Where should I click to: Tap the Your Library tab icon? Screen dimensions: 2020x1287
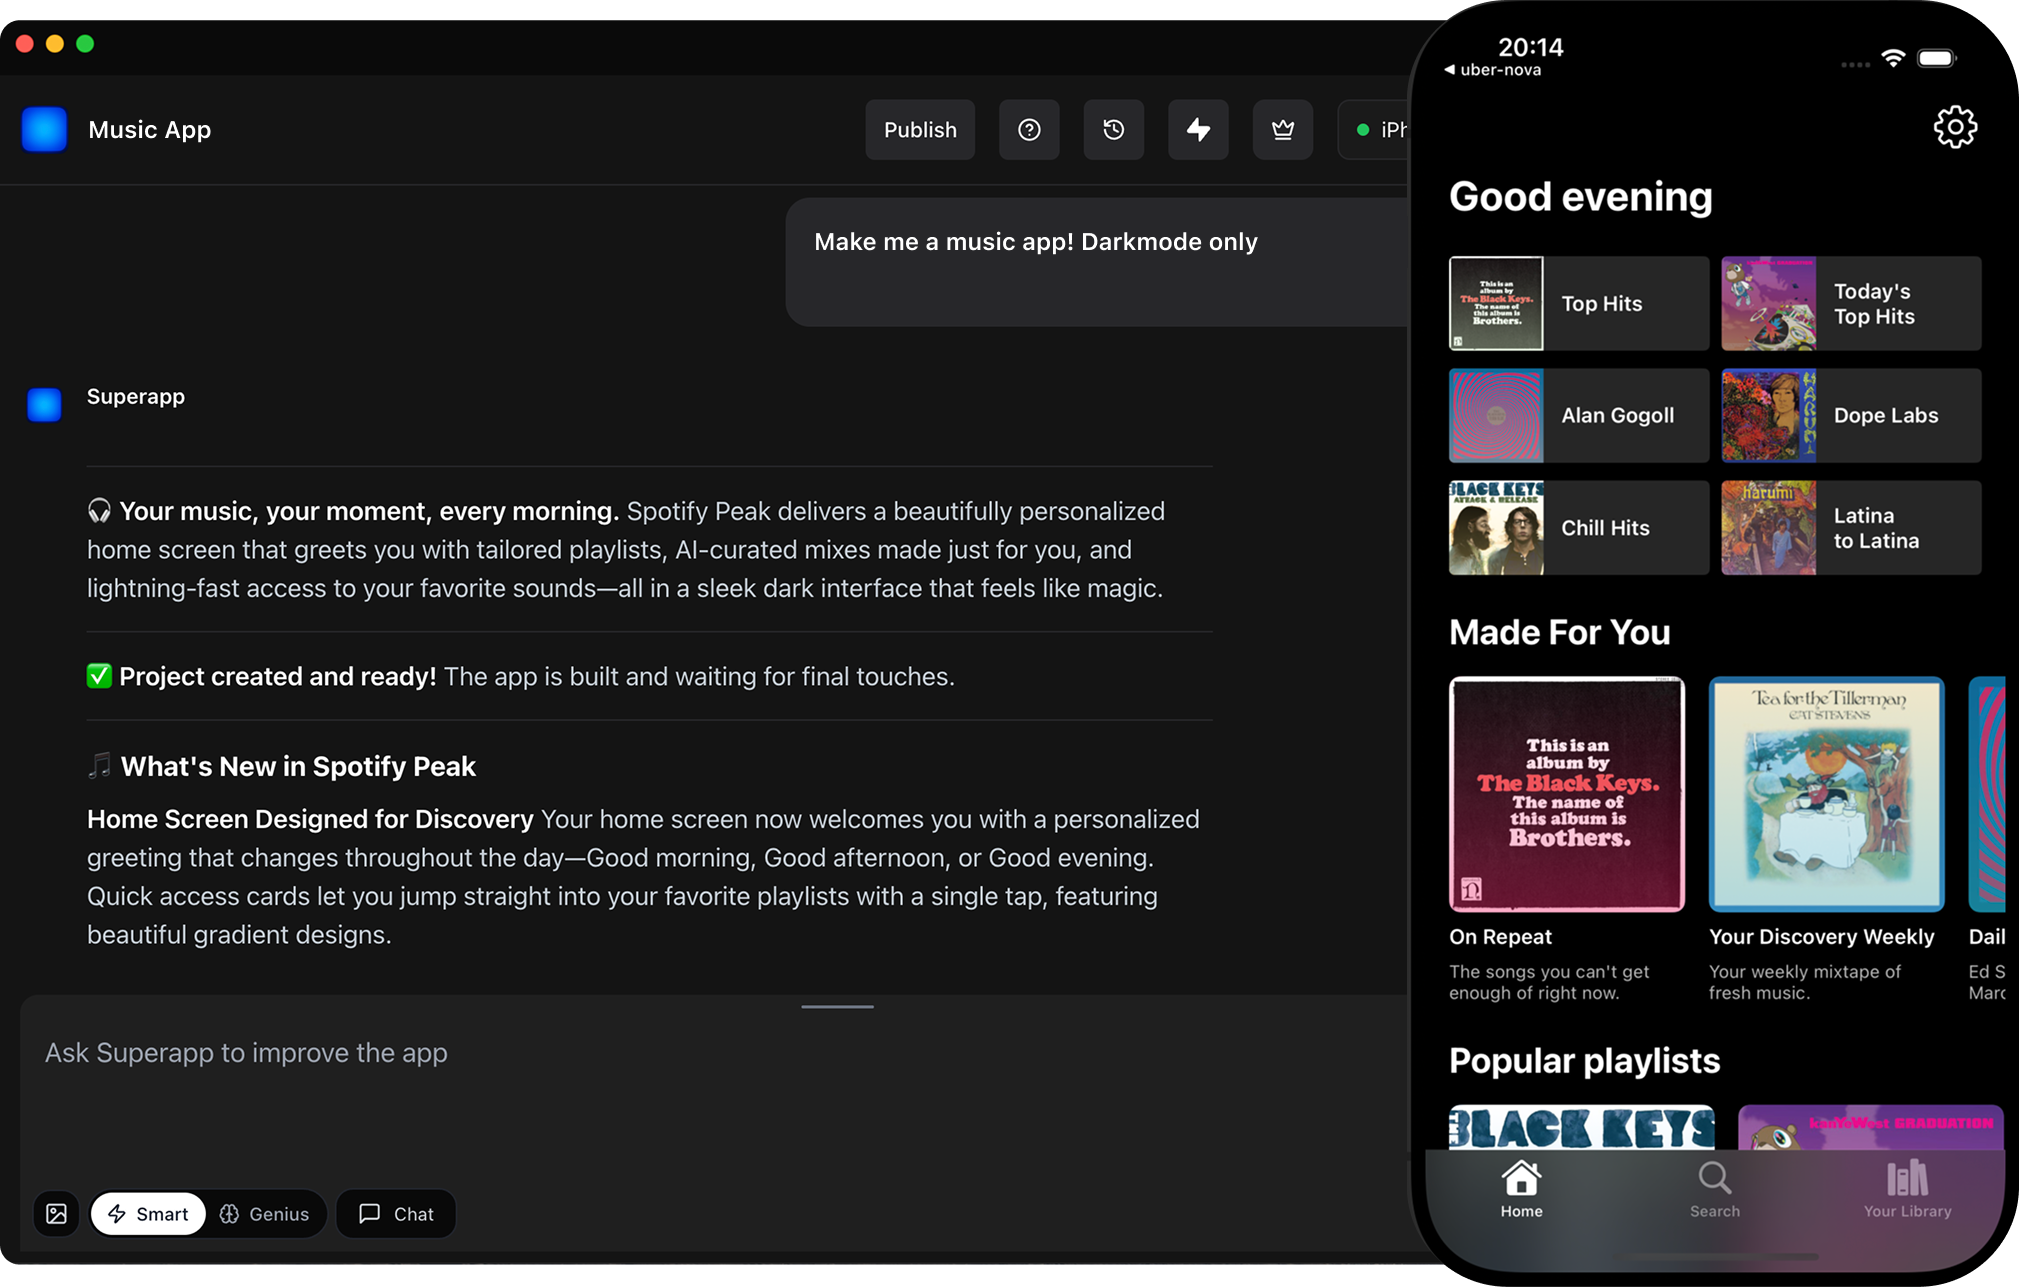pos(1907,1179)
